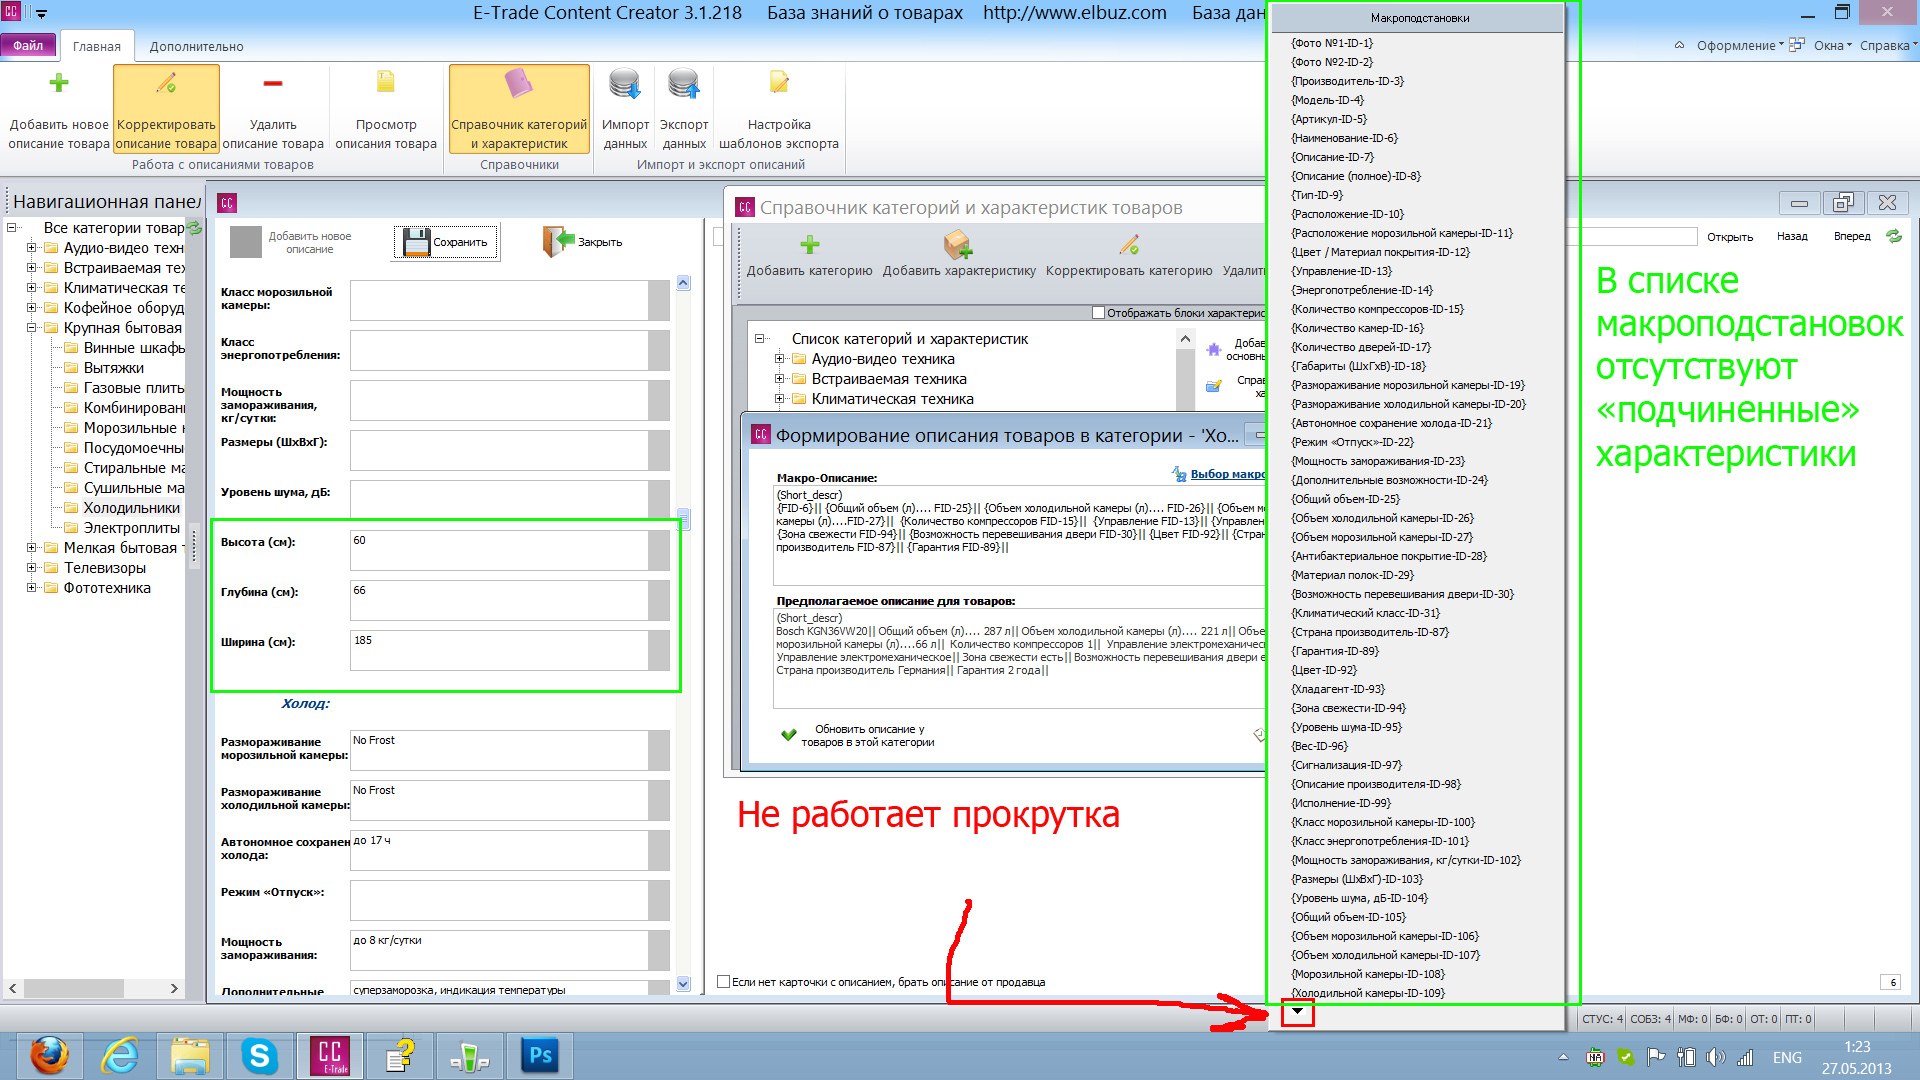Click the box icon Добавить характеристику
Image resolution: width=1920 pixels, height=1080 pixels.
[x=958, y=244]
